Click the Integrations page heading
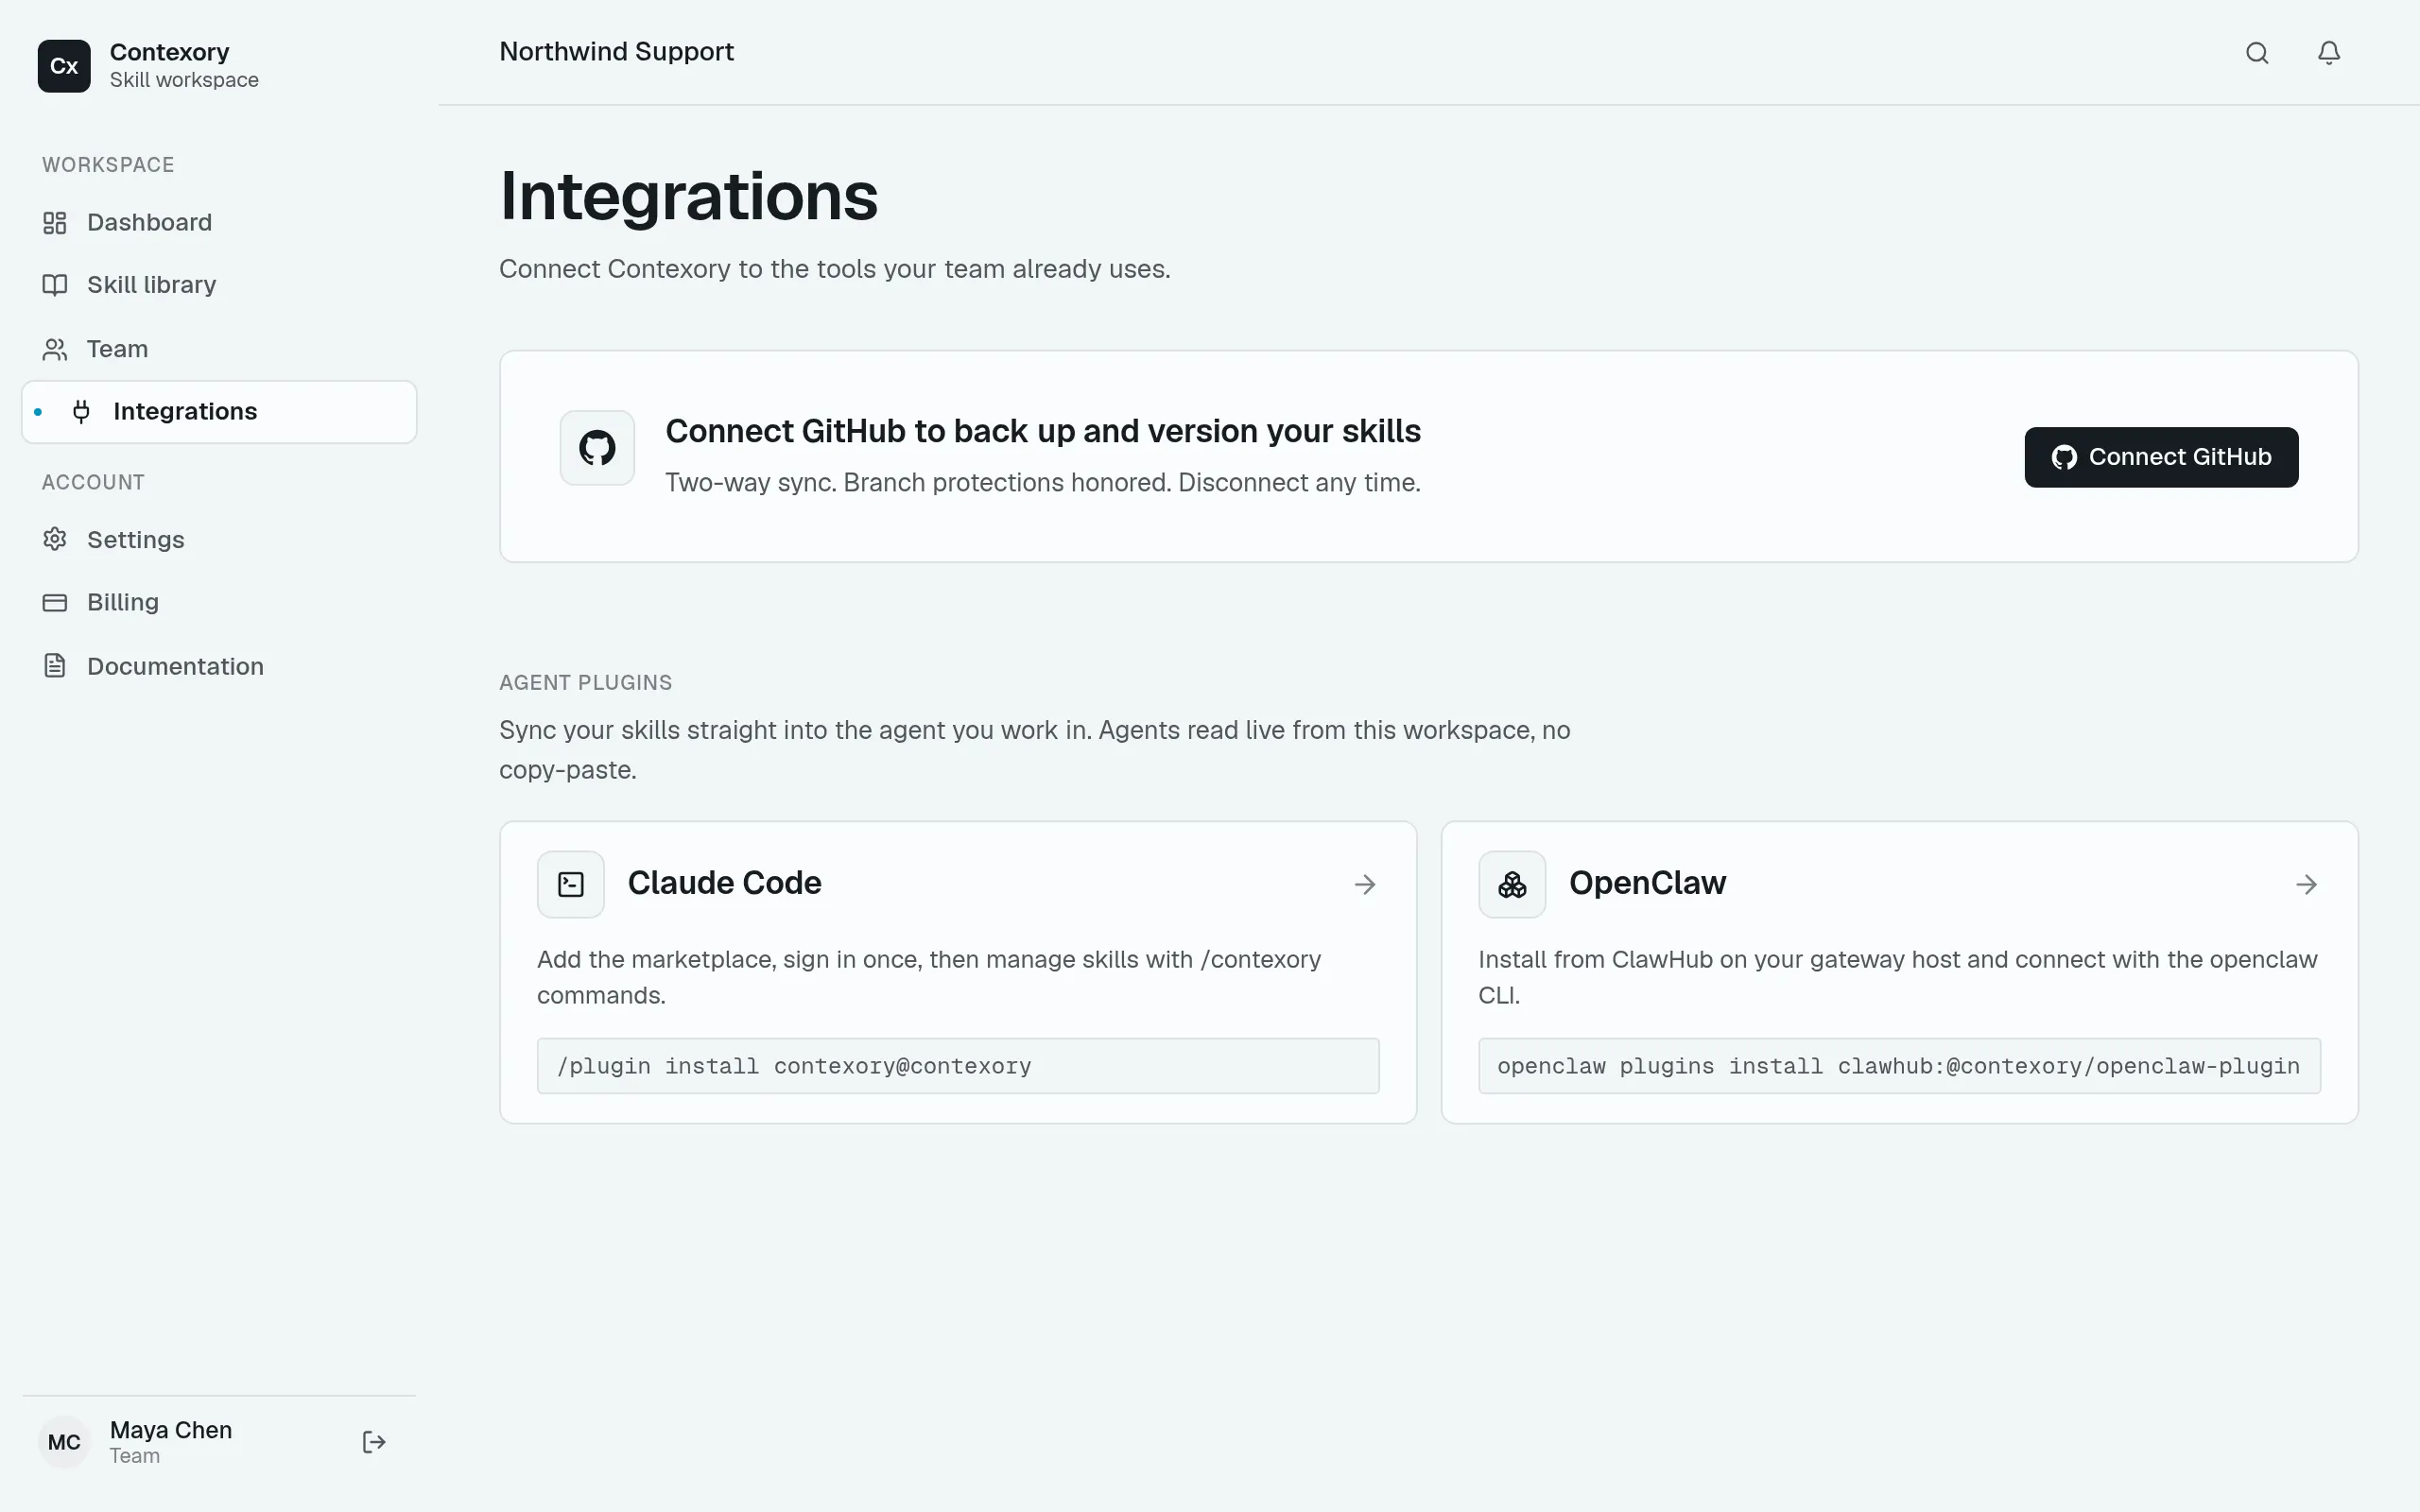This screenshot has height=1512, width=2420. coord(689,196)
